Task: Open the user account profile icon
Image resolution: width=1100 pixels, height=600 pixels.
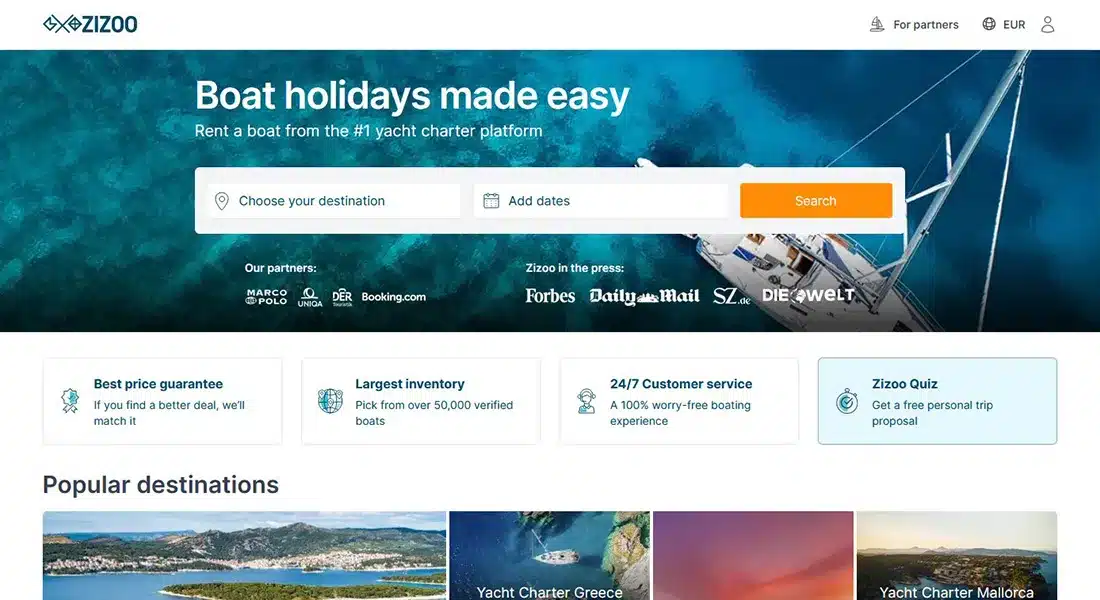Action: [1047, 25]
